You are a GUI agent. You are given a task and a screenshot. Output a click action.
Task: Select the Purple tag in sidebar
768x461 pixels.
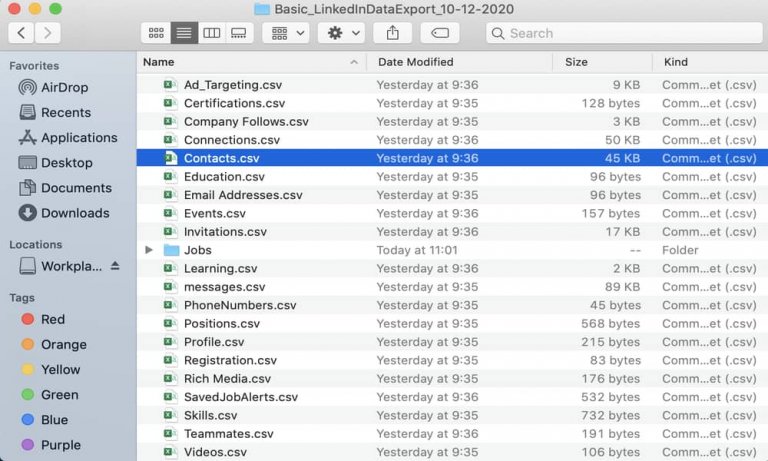pyautogui.click(x=60, y=445)
